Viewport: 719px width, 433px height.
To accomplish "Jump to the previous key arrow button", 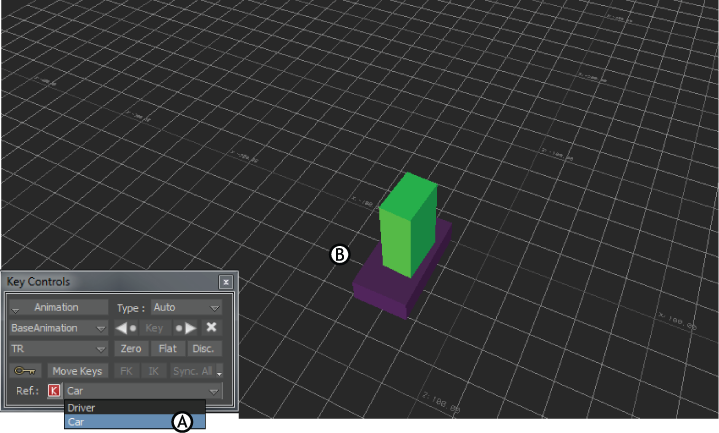I will coord(126,328).
